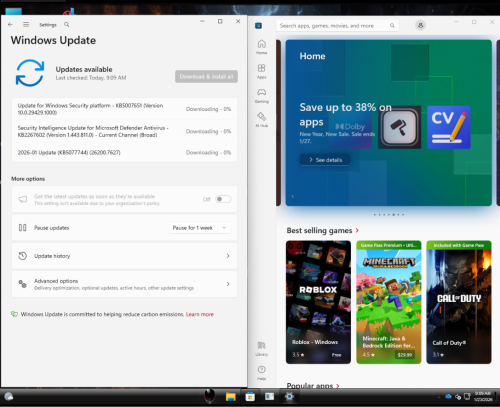Open Apps section in Store sidebar

coord(262,71)
